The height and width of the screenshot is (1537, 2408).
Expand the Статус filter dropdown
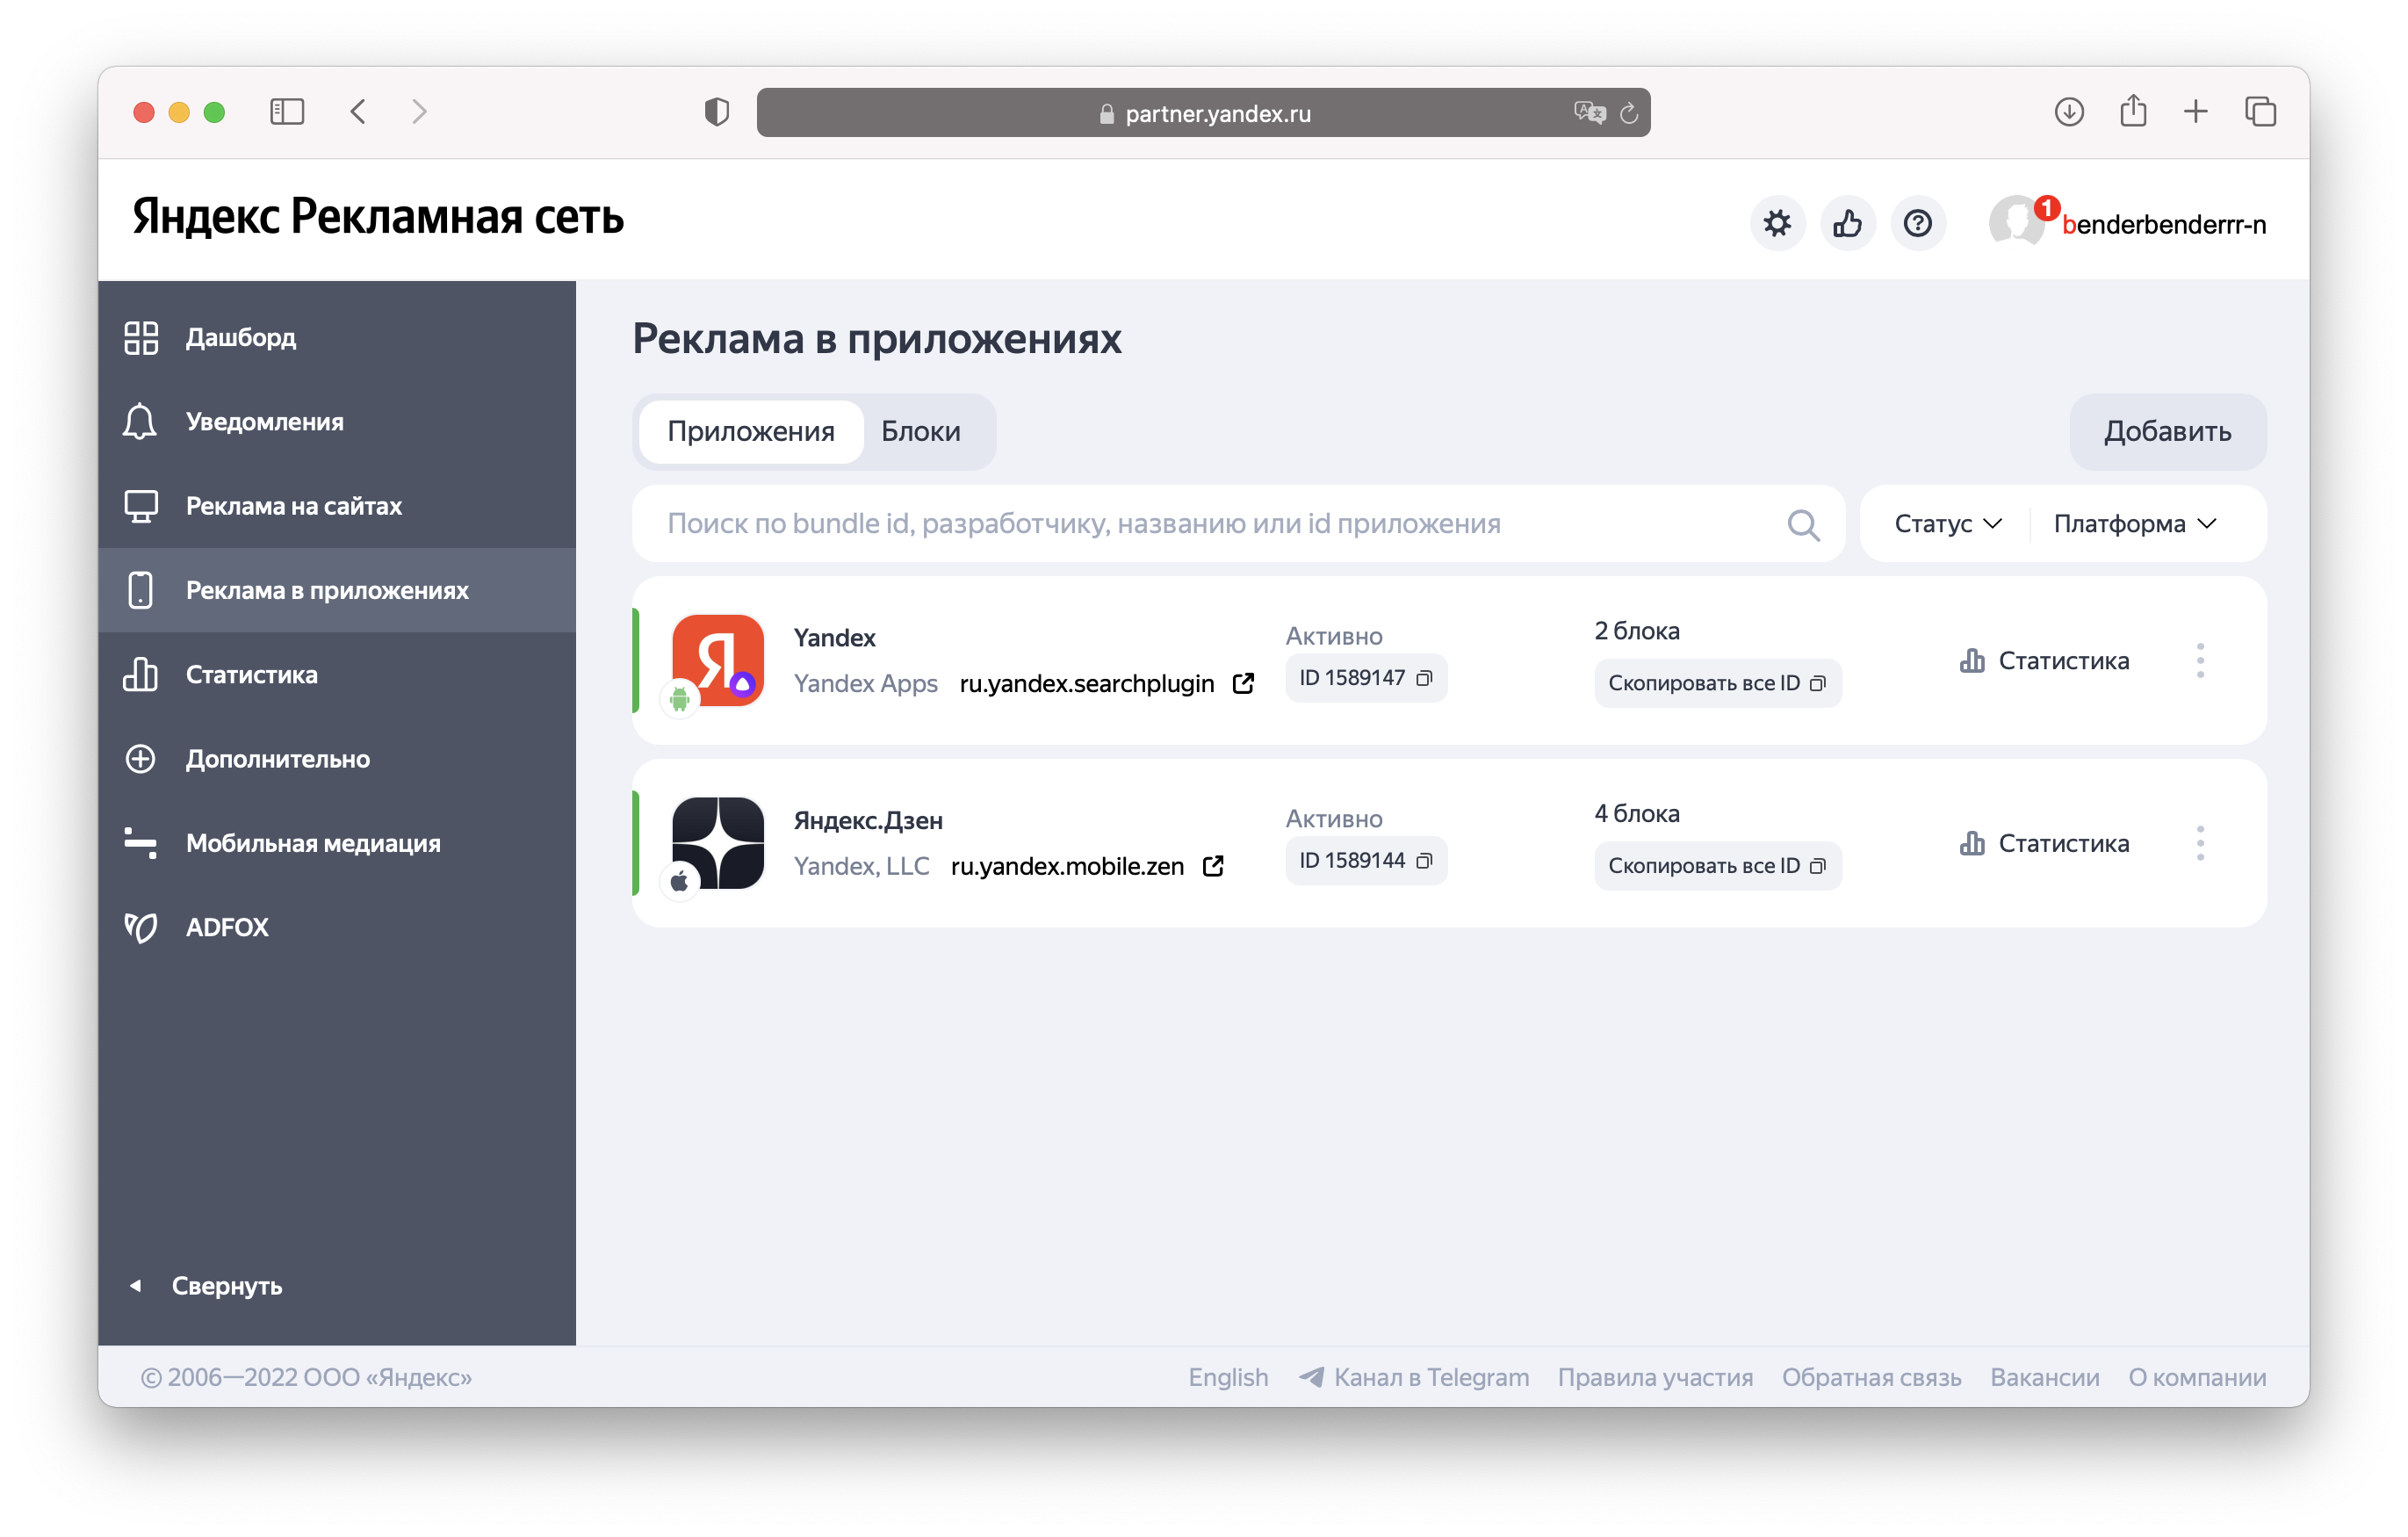1946,524
